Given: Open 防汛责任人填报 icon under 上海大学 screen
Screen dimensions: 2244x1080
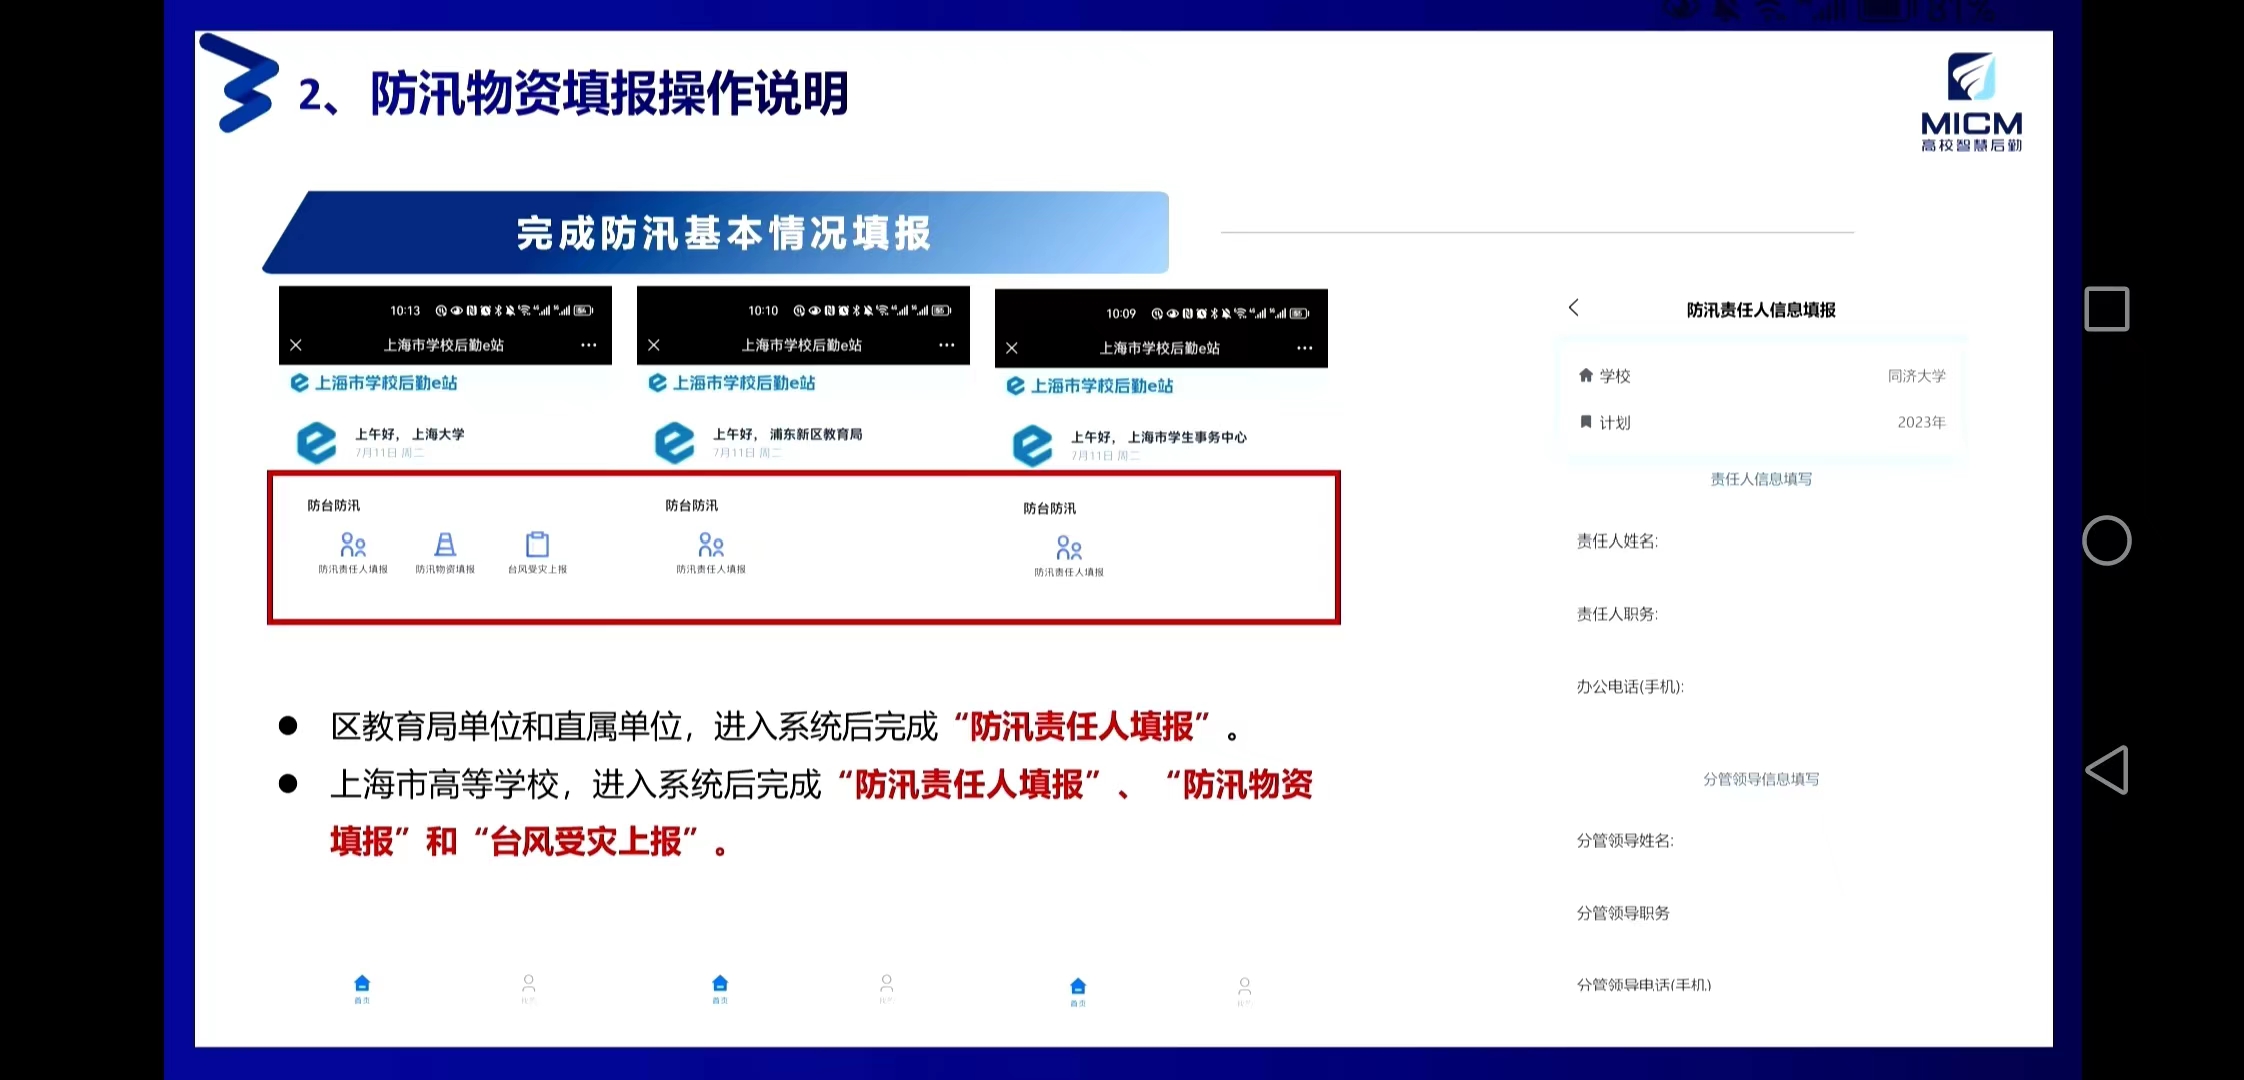Looking at the screenshot, I should (x=353, y=547).
